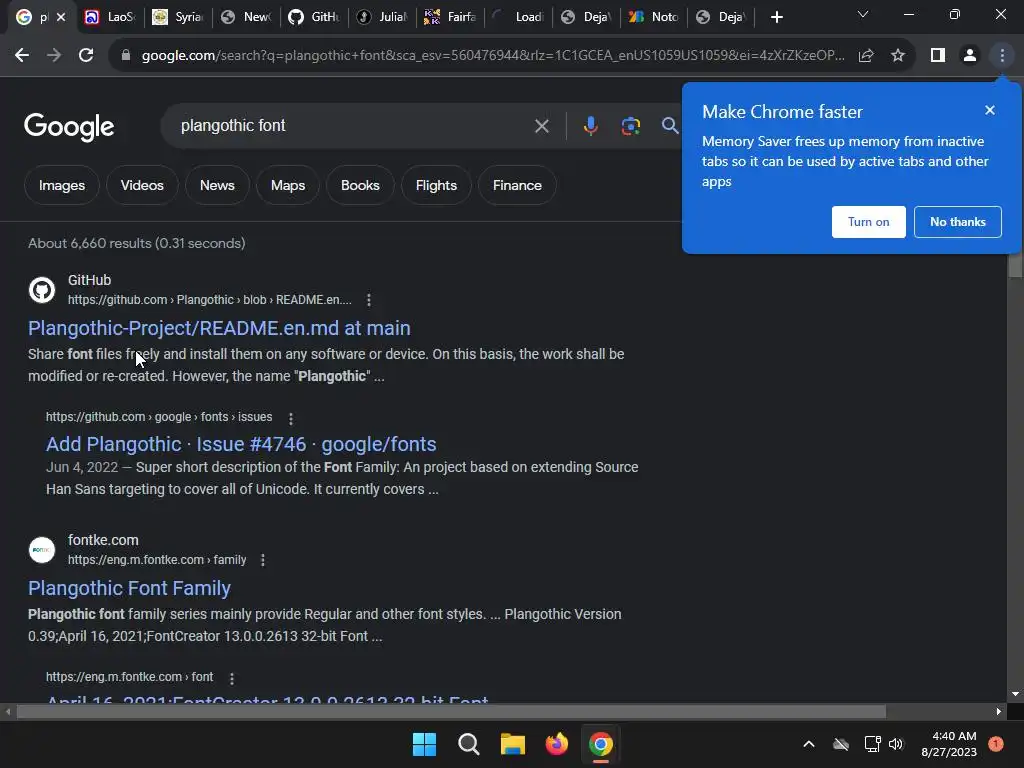Show hidden system tray icons
The image size is (1024, 768).
click(808, 744)
